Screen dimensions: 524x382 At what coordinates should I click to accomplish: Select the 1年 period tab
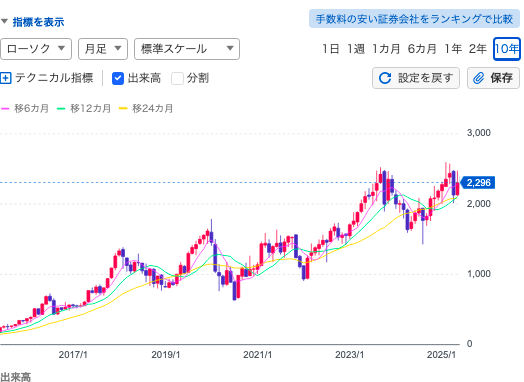coord(453,49)
